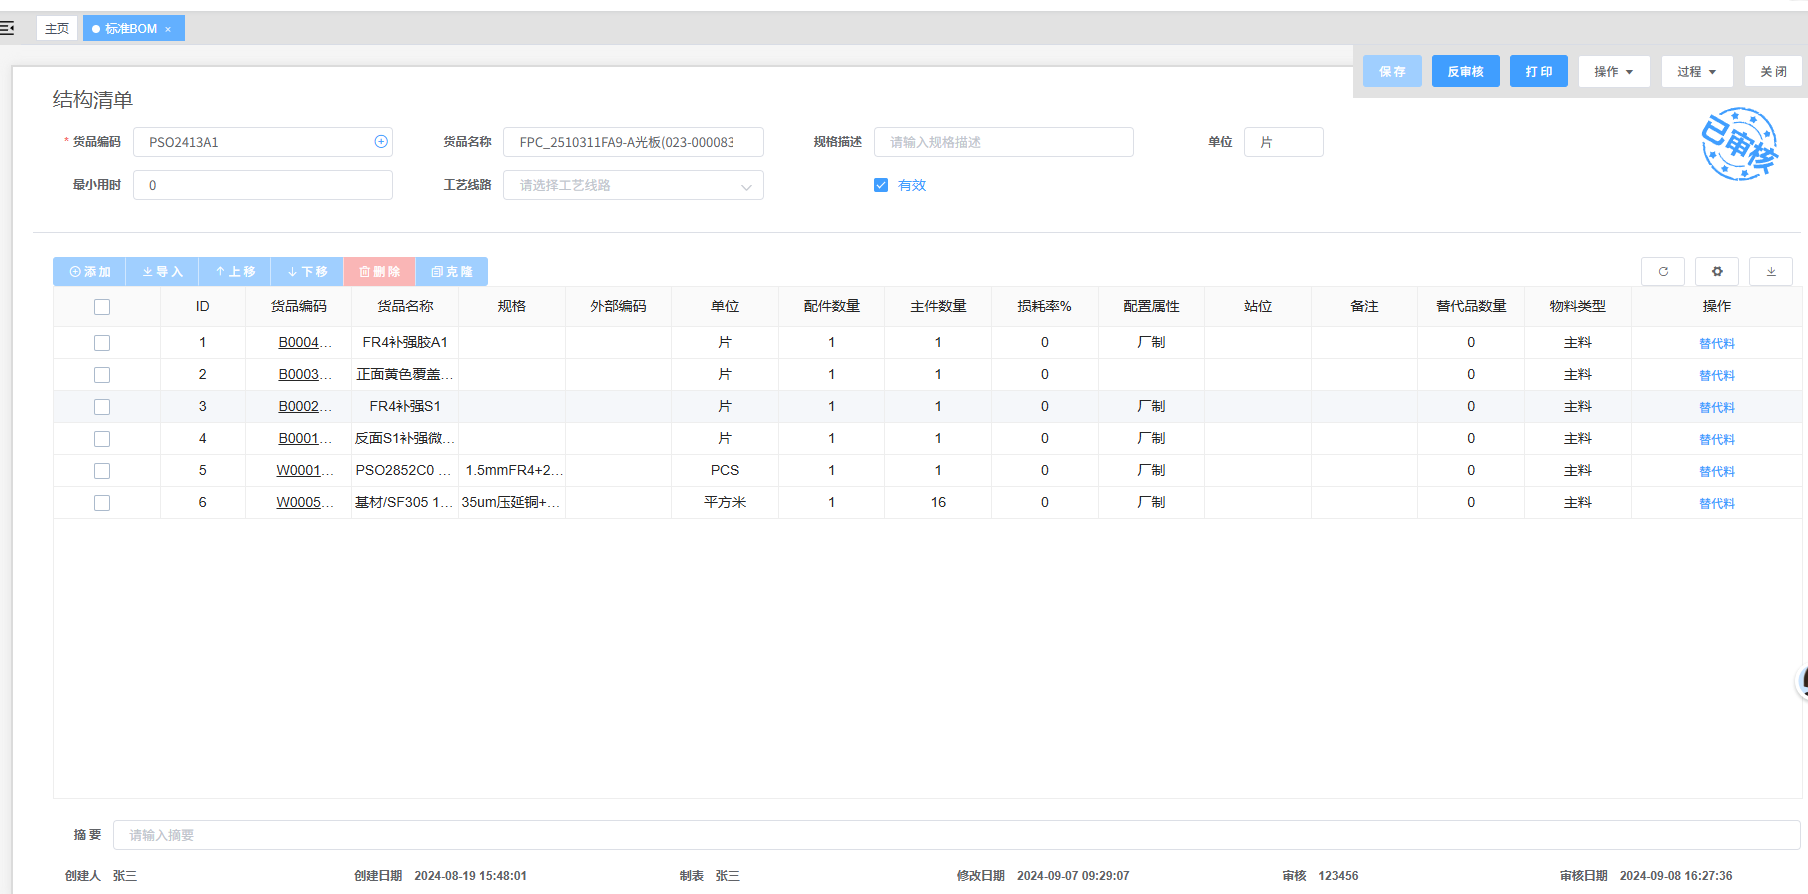Click the download export icon above table
This screenshot has height=894, width=1808.
(x=1771, y=271)
